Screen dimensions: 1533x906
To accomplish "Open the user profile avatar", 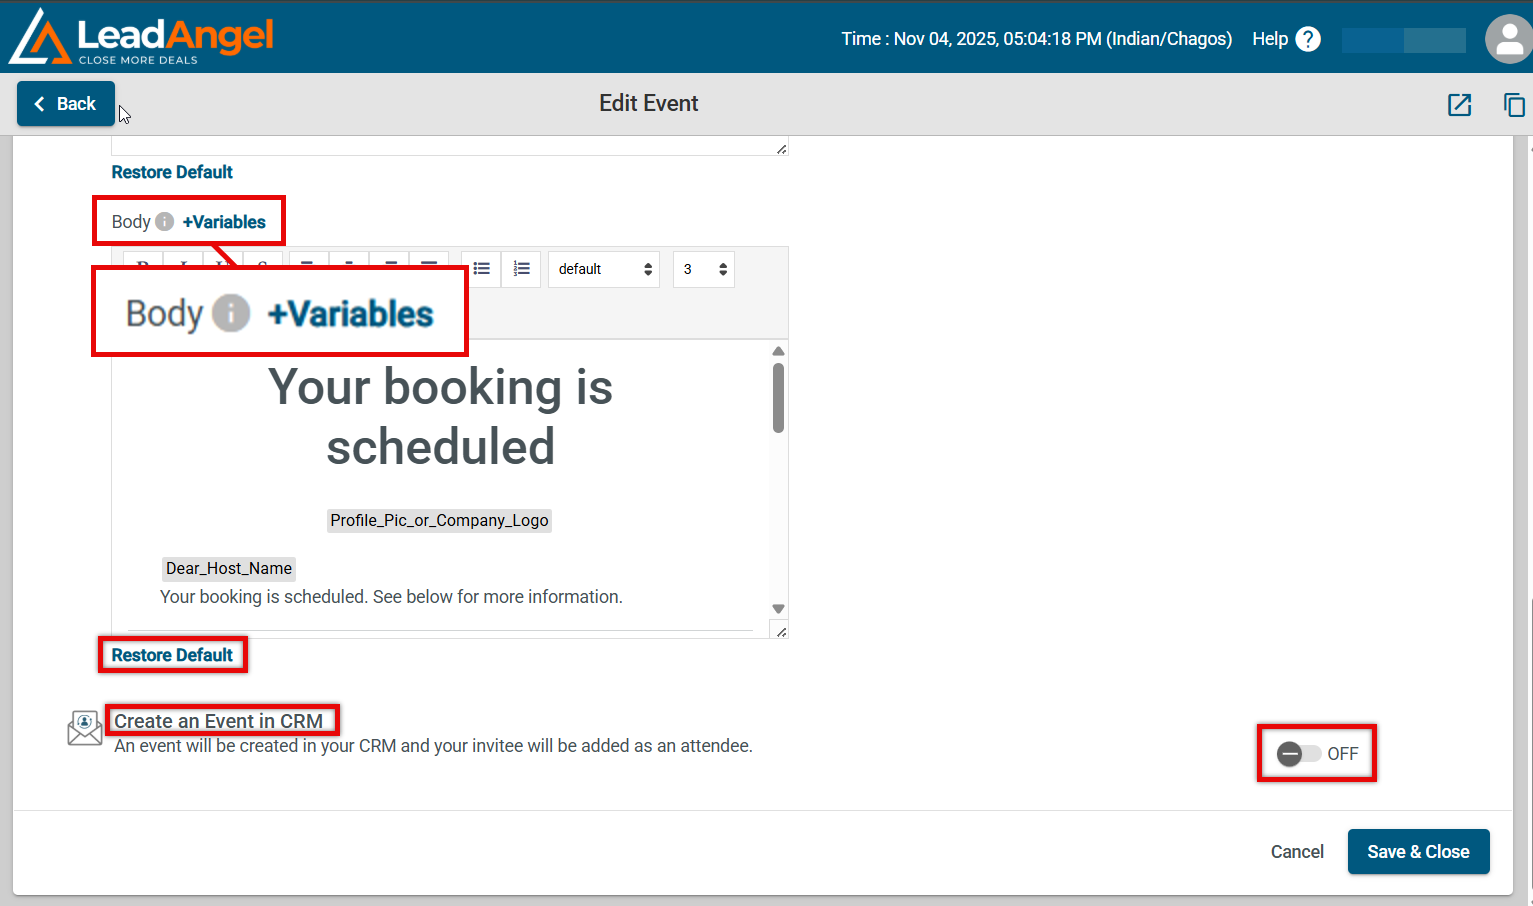I will coord(1508,39).
